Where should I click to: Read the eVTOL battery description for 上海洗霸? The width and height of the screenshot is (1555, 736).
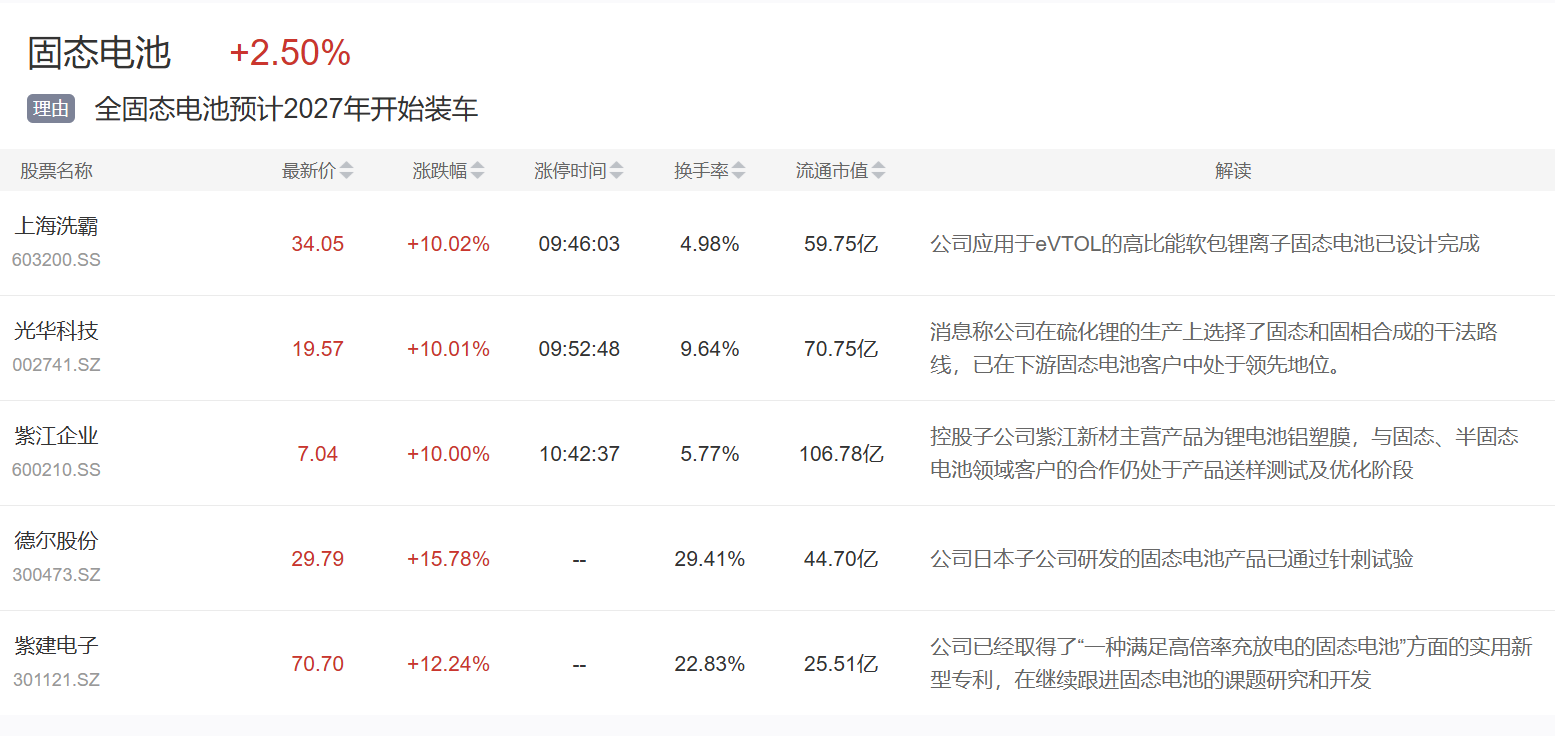(1204, 244)
